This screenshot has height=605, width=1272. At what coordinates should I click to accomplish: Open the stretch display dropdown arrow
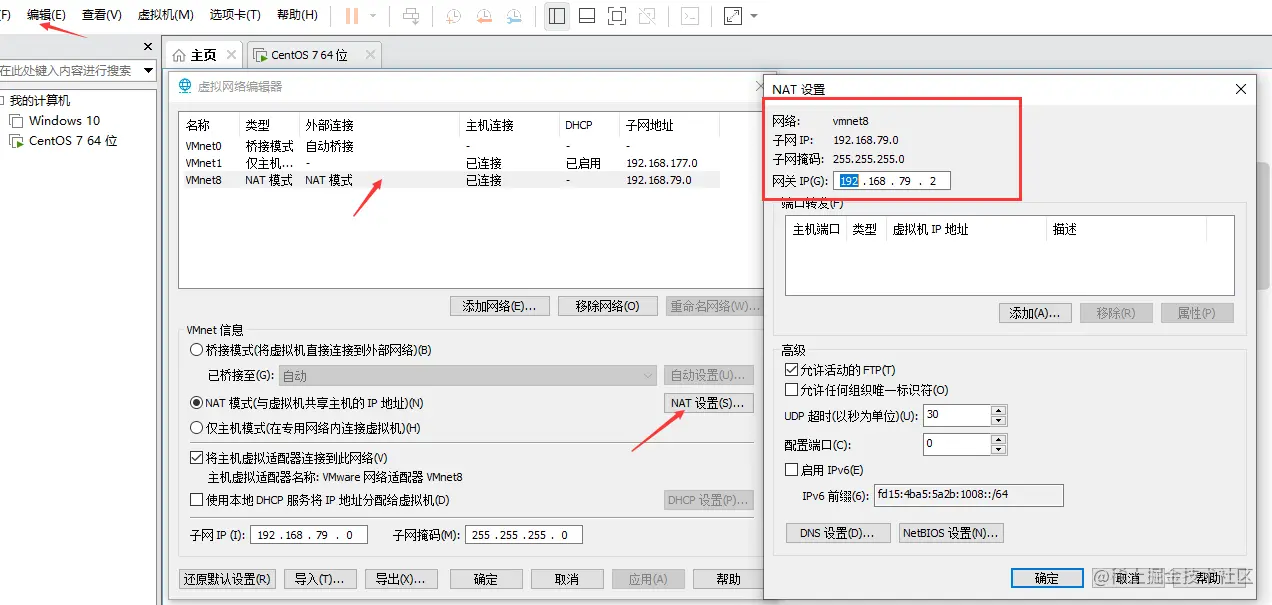point(753,16)
